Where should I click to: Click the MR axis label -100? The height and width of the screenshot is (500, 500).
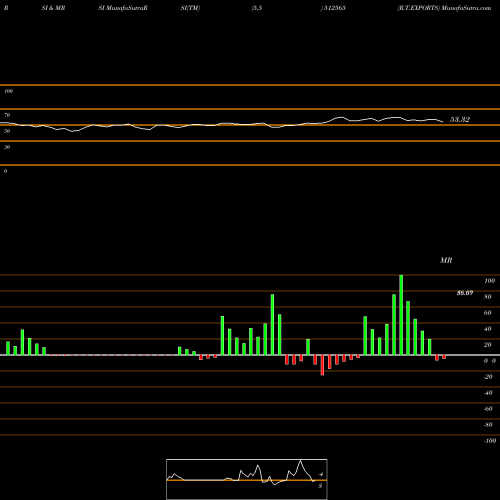point(489,441)
